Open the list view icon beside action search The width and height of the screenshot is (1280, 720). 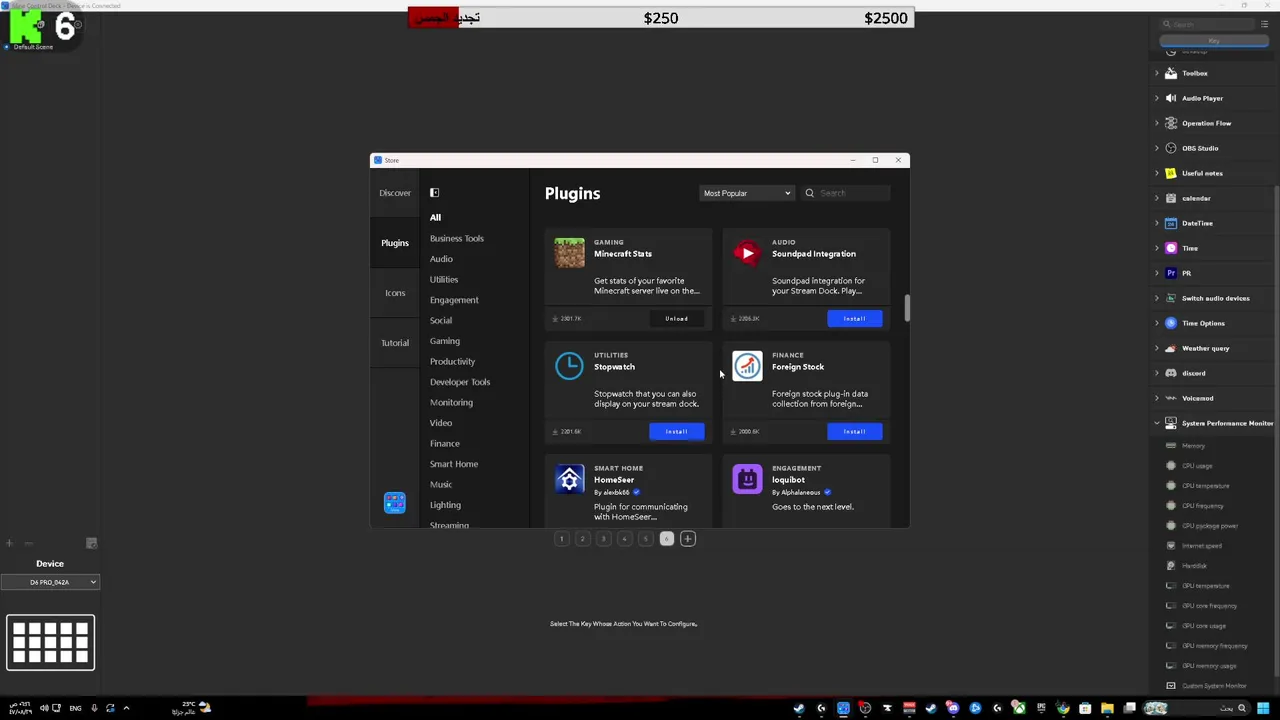(1265, 24)
